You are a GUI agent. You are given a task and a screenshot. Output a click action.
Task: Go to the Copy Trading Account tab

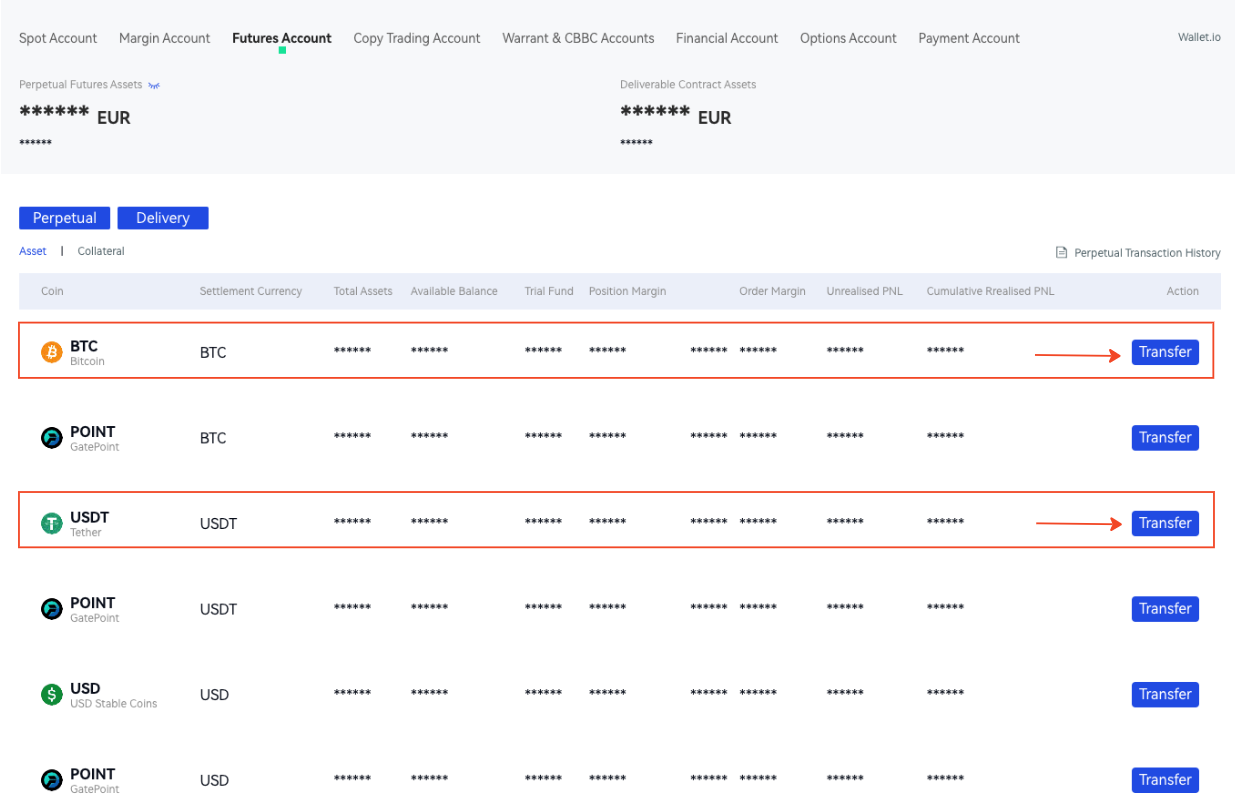pyautogui.click(x=417, y=38)
